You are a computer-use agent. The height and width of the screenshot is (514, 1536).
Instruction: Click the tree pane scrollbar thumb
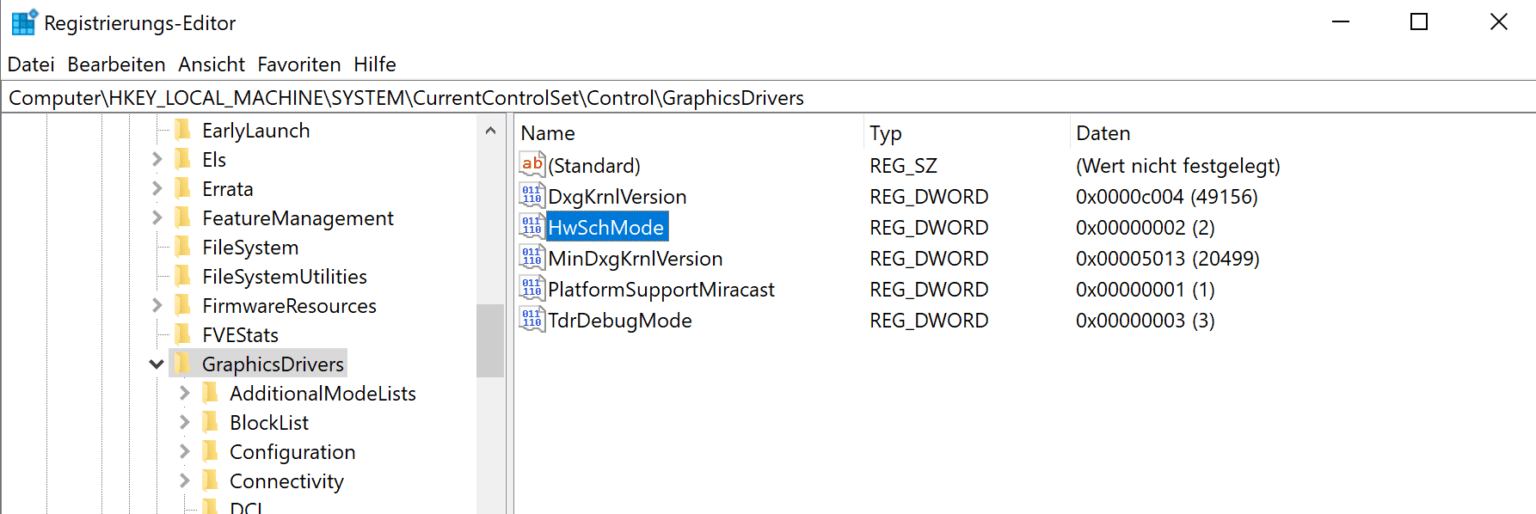pos(490,341)
